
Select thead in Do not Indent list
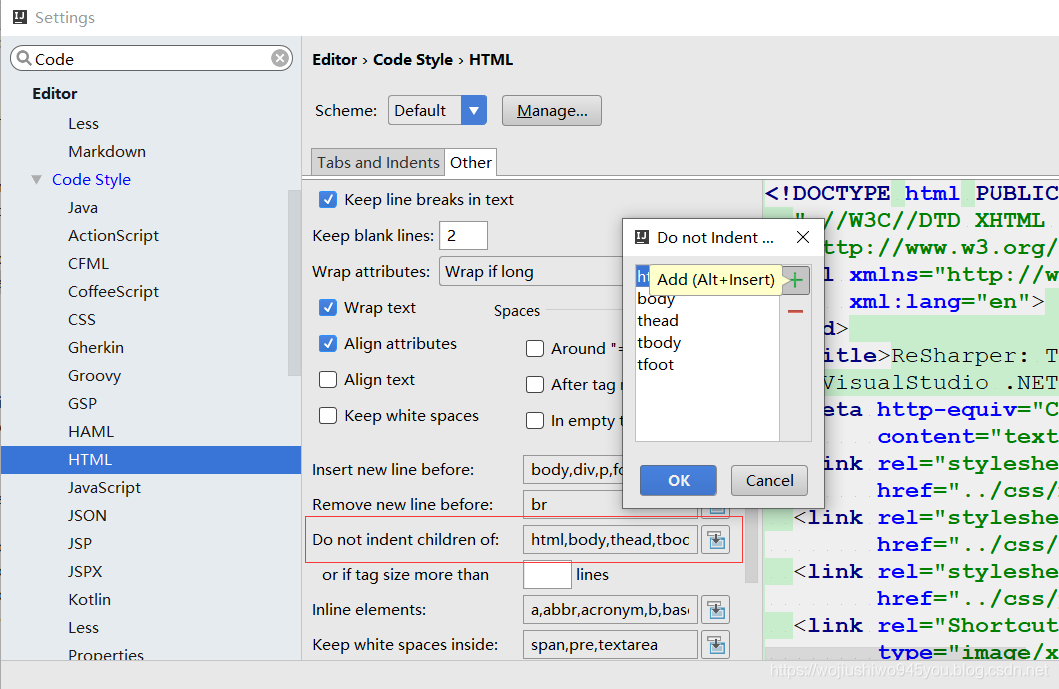click(x=658, y=321)
